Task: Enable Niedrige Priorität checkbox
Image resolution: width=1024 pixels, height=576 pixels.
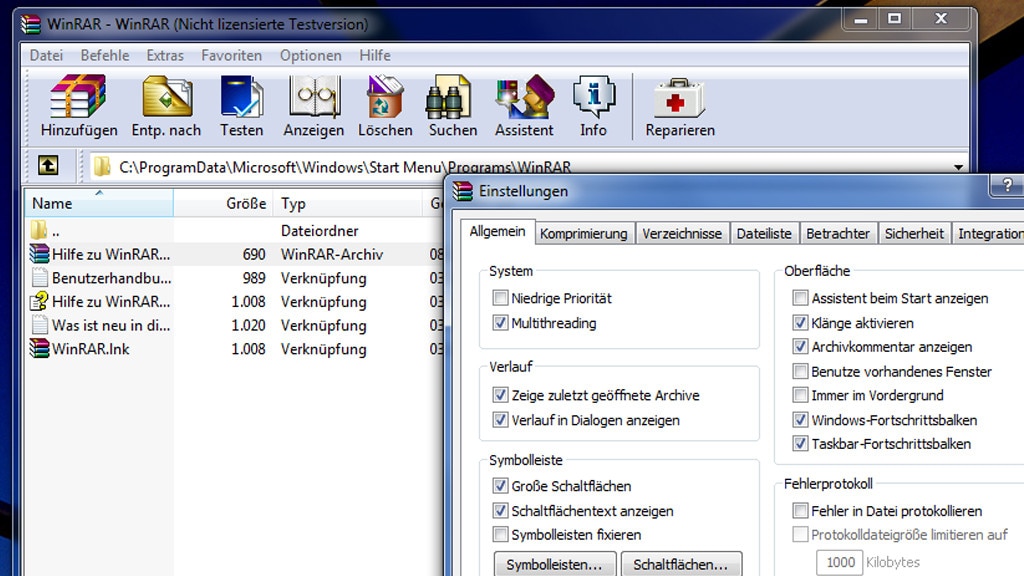Action: (500, 298)
